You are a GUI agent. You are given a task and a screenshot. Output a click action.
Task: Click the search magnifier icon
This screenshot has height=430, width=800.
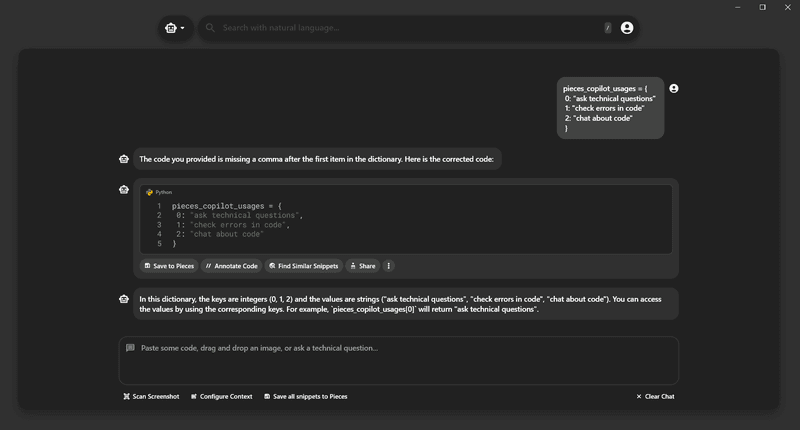210,28
